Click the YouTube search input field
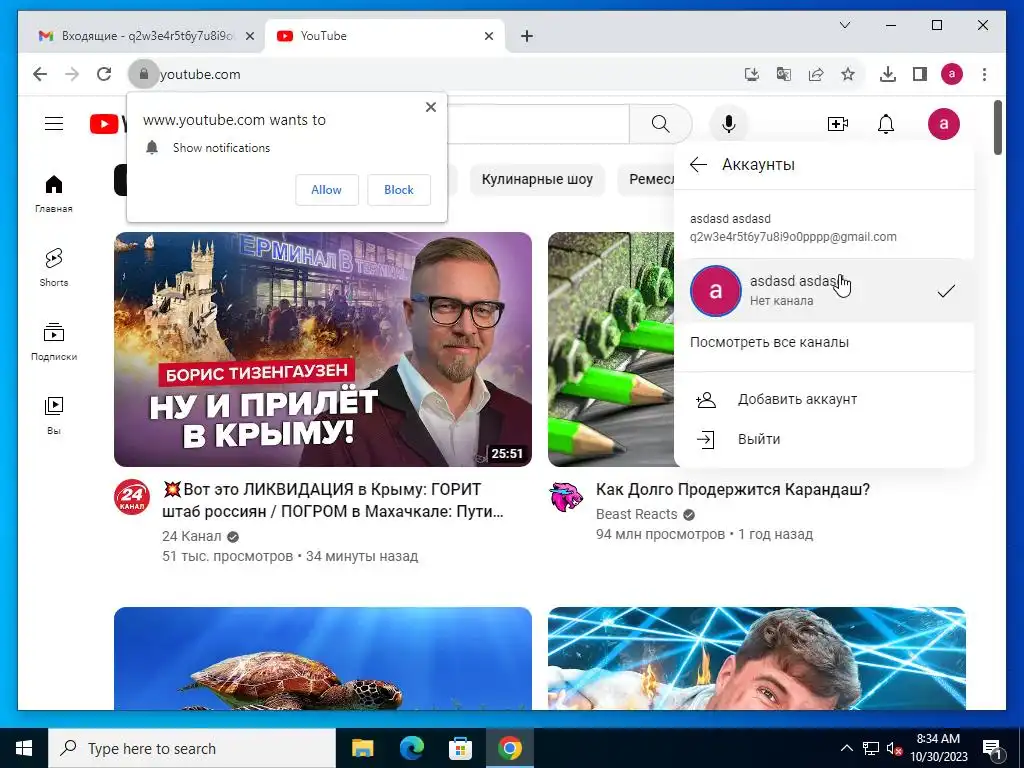 point(537,123)
